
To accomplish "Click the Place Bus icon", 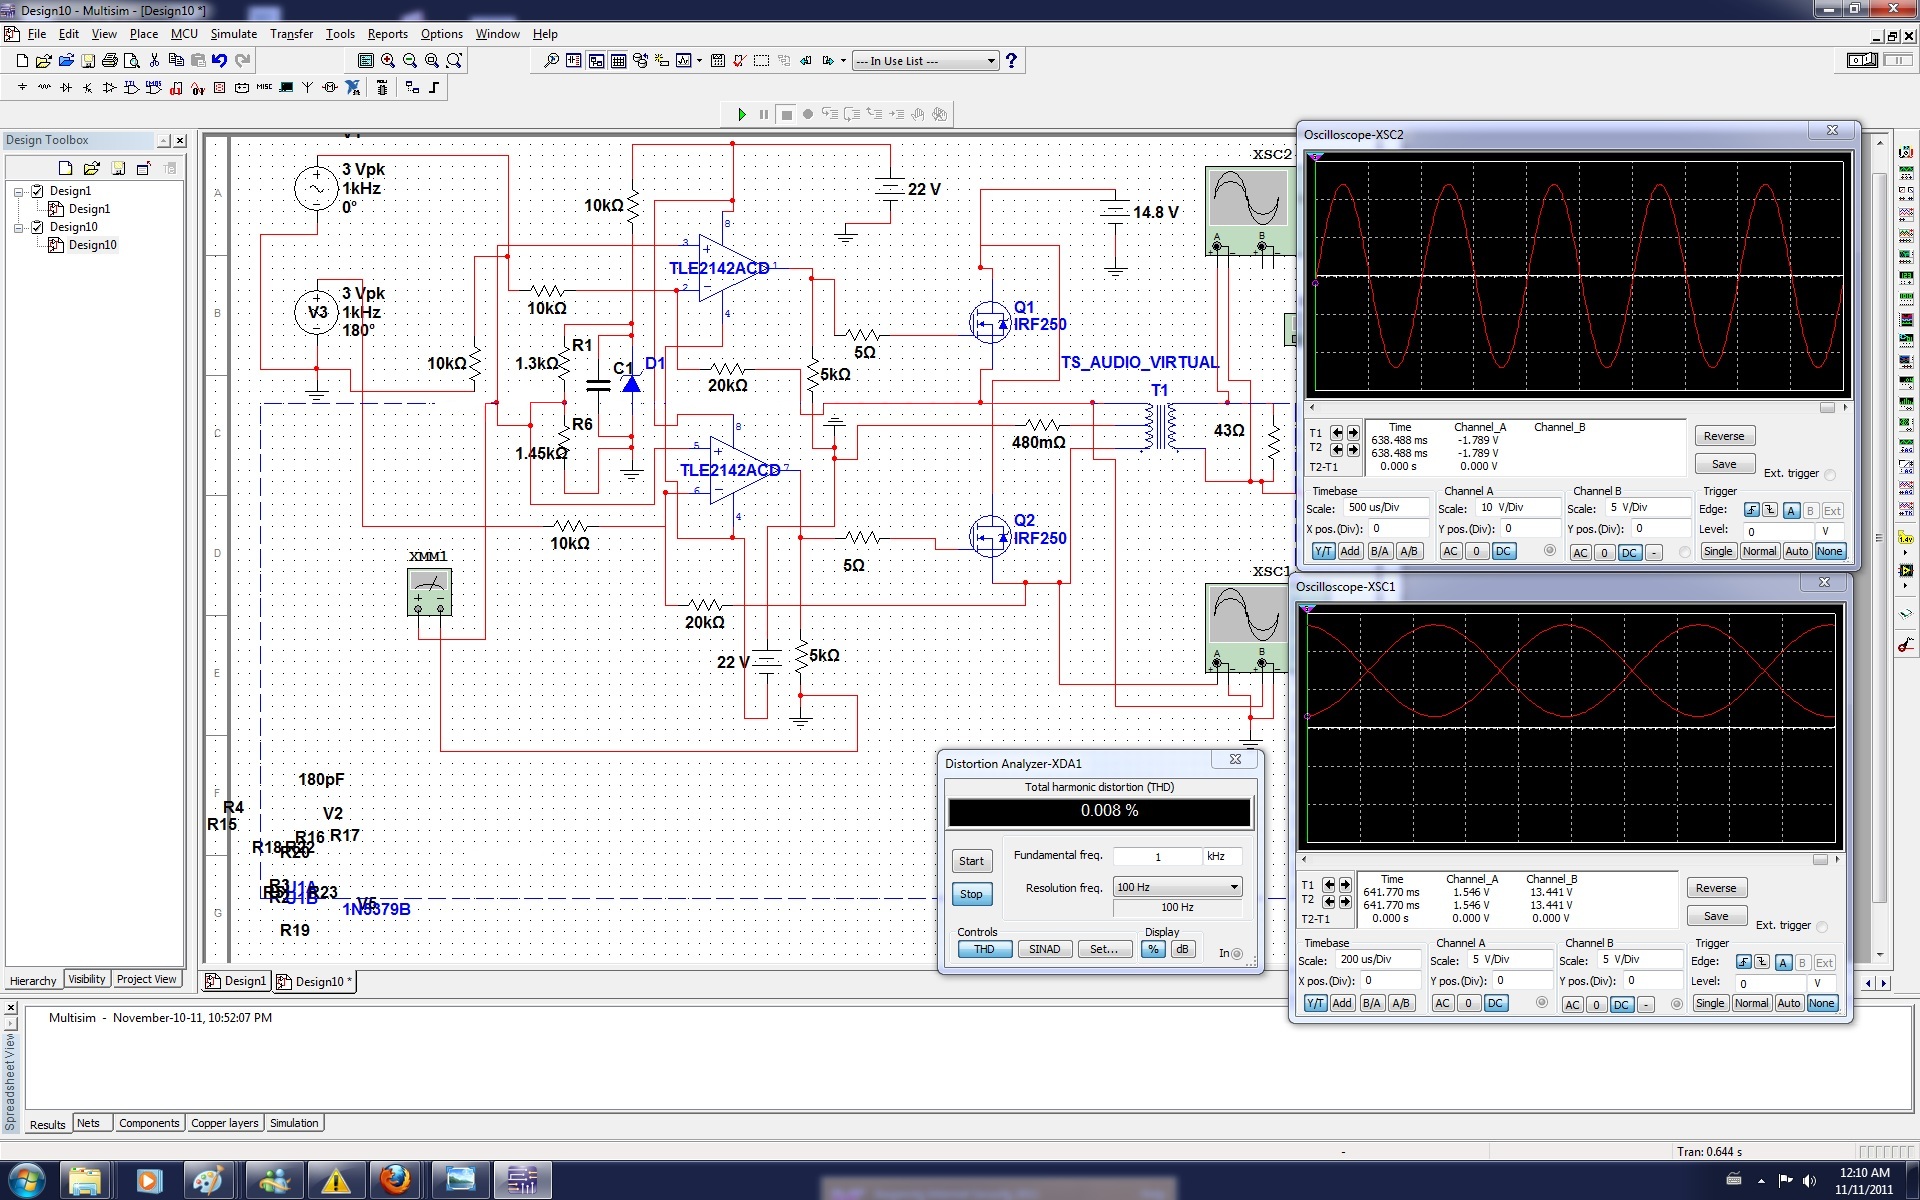I will click(434, 88).
